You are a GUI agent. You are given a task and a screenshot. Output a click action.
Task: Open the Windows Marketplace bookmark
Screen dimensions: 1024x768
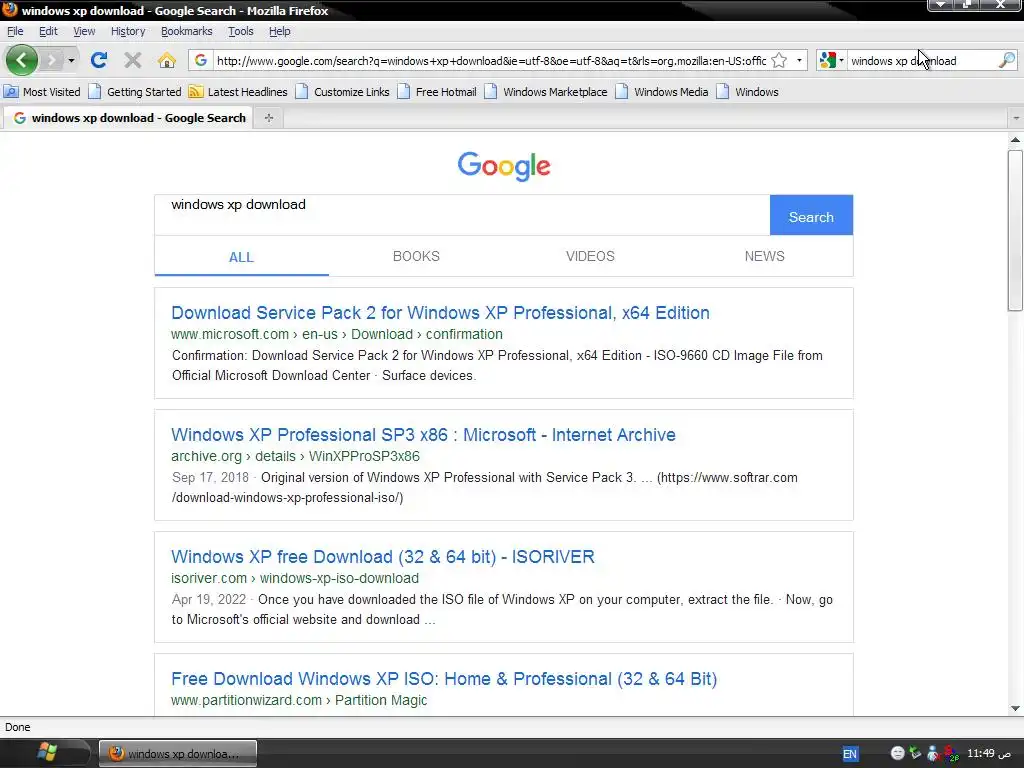(x=547, y=92)
